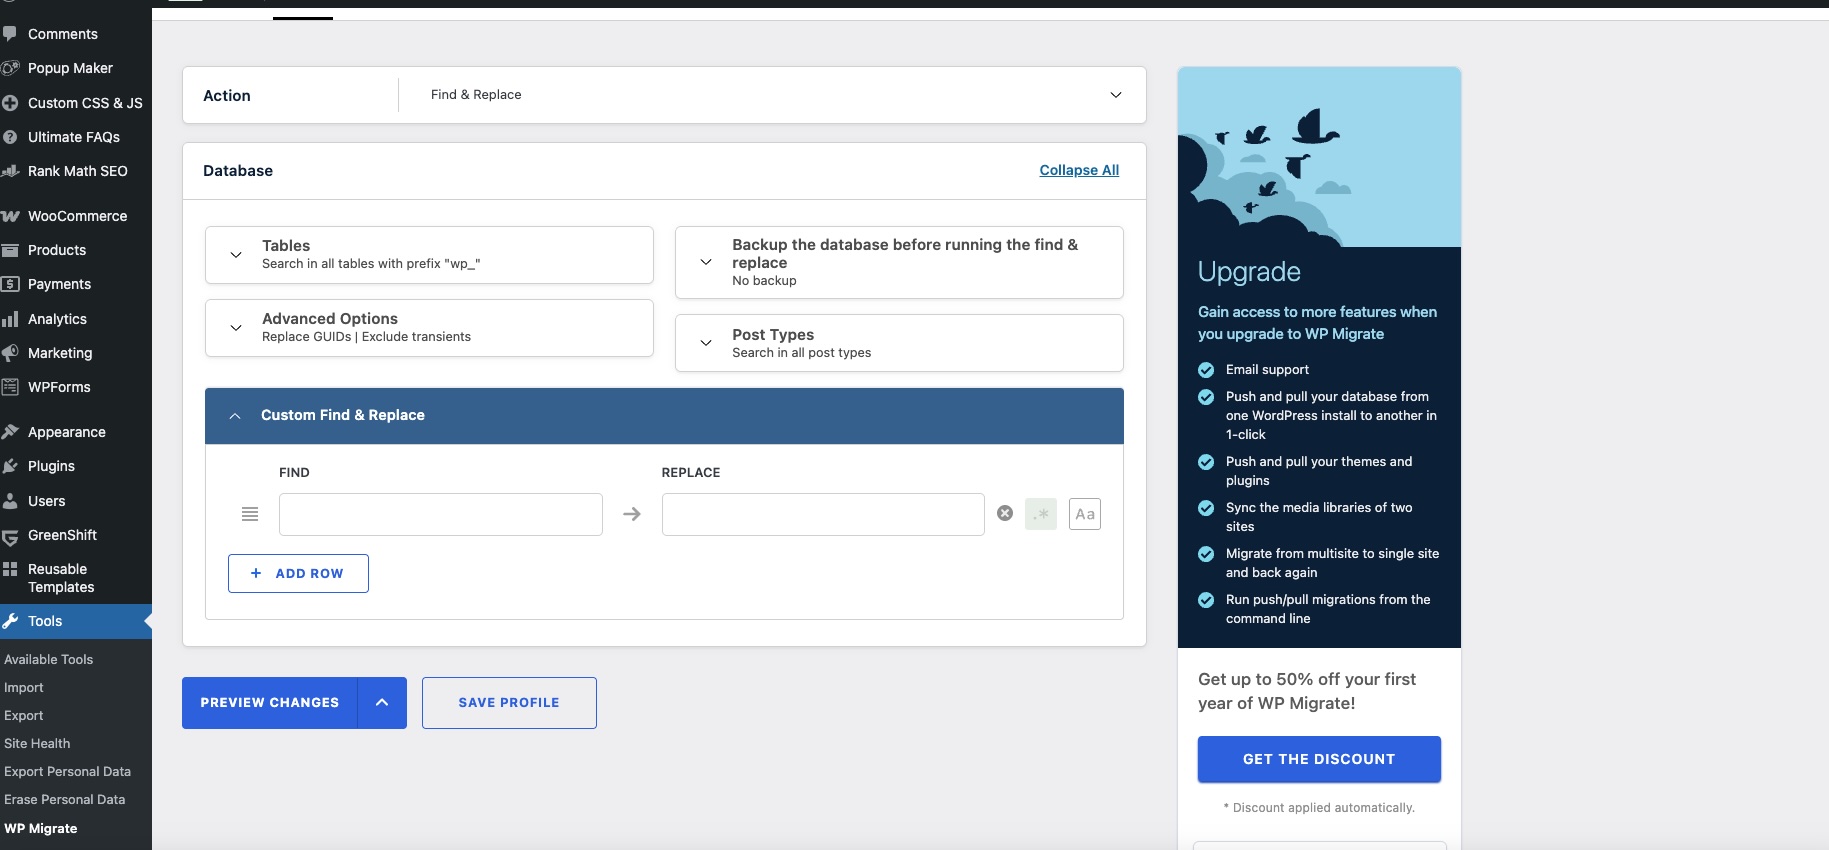Click the Collapse All link
Viewport: 1829px width, 850px height.
click(1079, 170)
